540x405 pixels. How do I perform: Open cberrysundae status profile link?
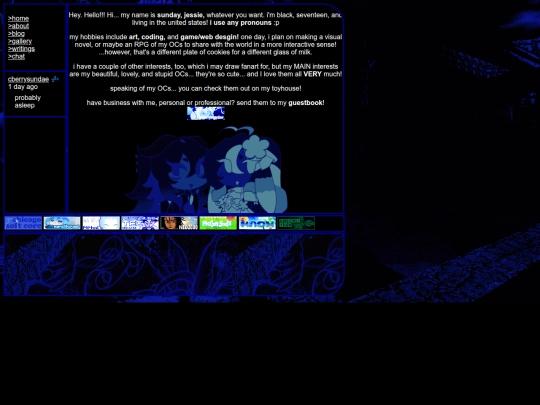(x=28, y=79)
